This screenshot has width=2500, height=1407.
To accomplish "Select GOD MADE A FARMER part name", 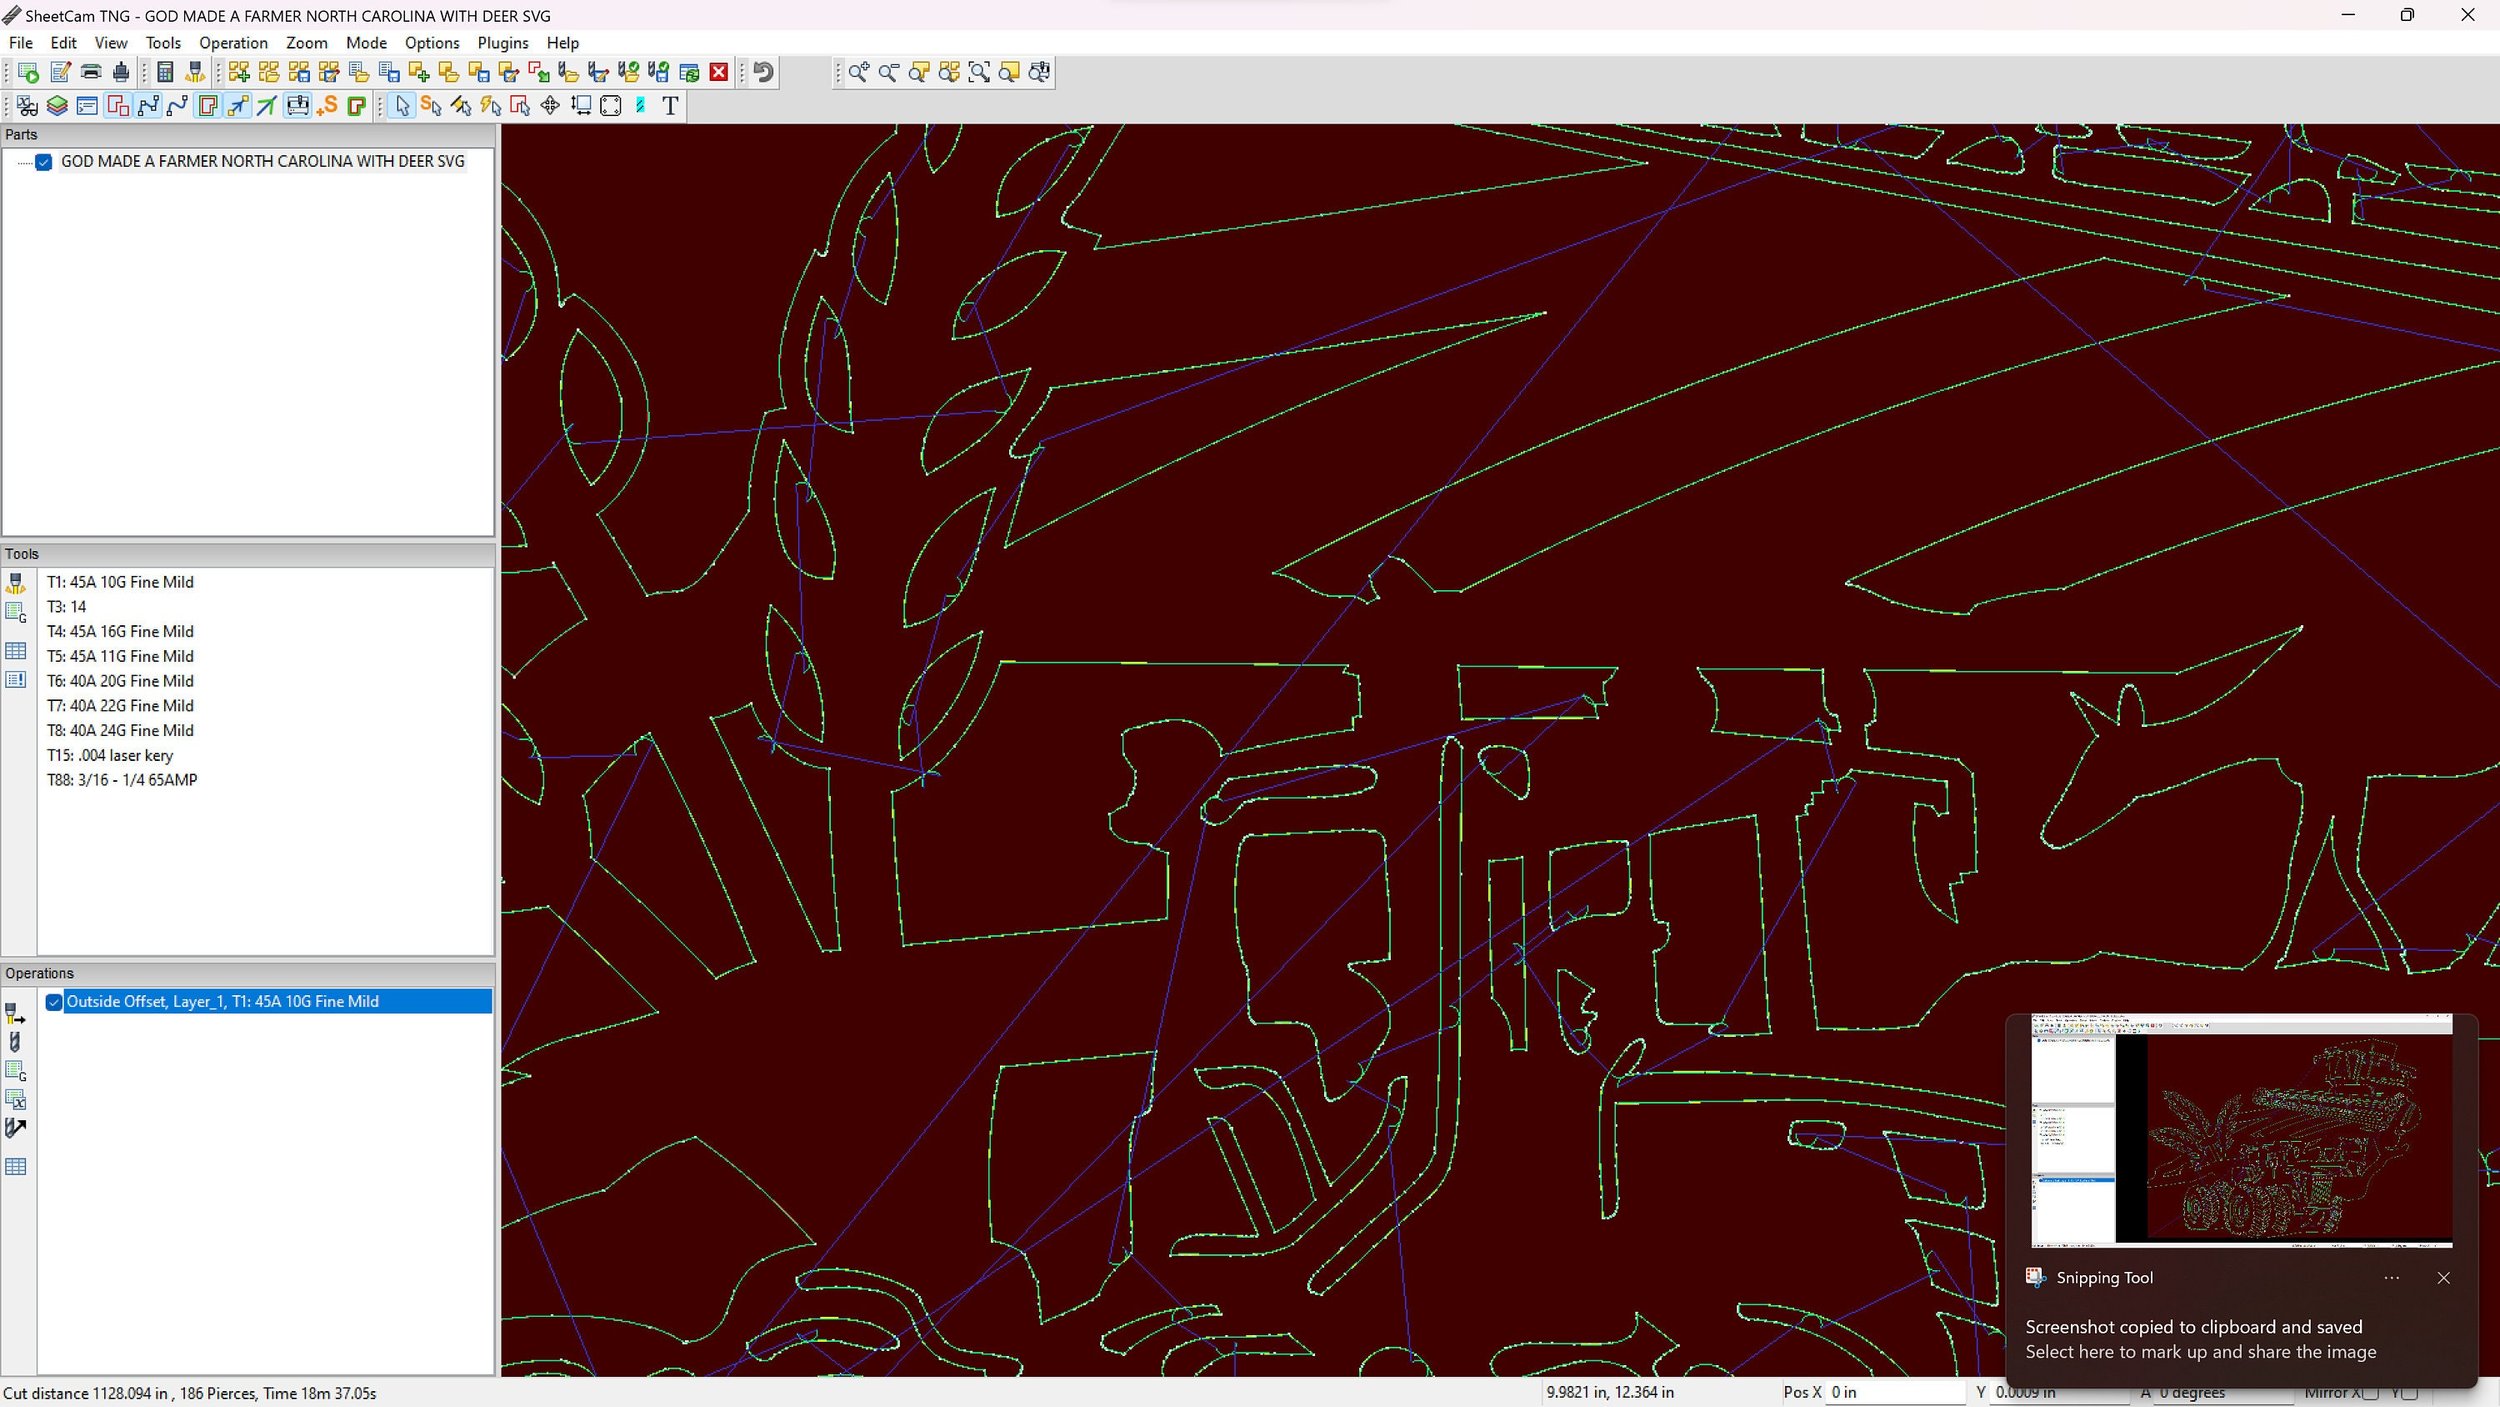I will click(x=263, y=162).
